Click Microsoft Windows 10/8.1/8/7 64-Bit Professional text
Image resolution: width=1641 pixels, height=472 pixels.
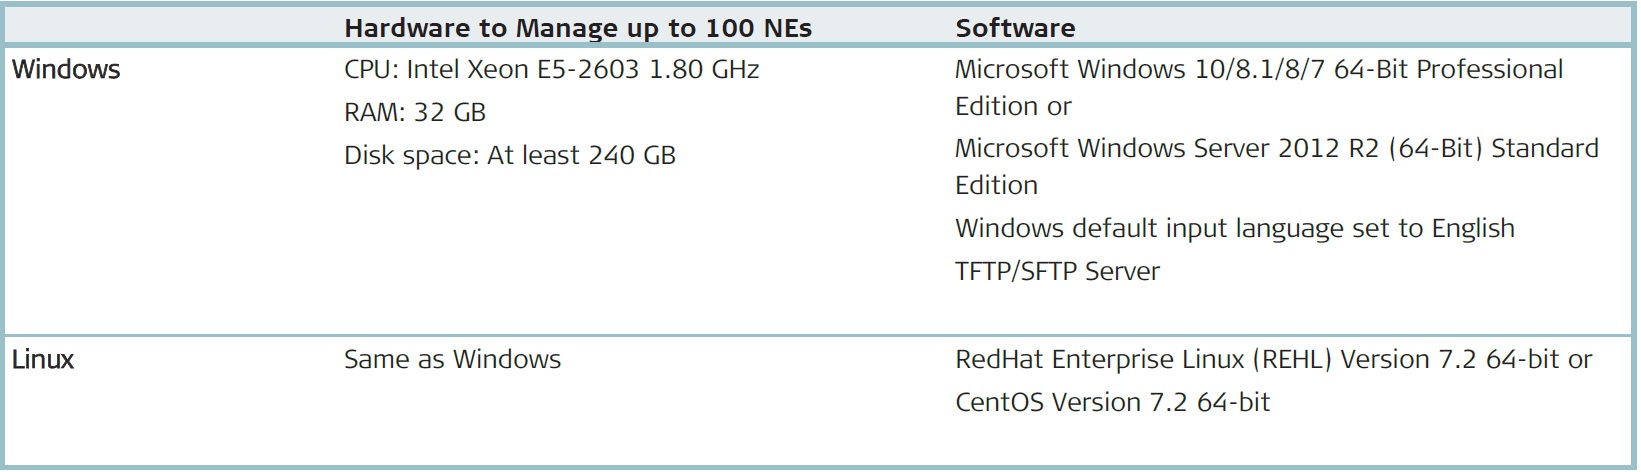click(x=1259, y=69)
